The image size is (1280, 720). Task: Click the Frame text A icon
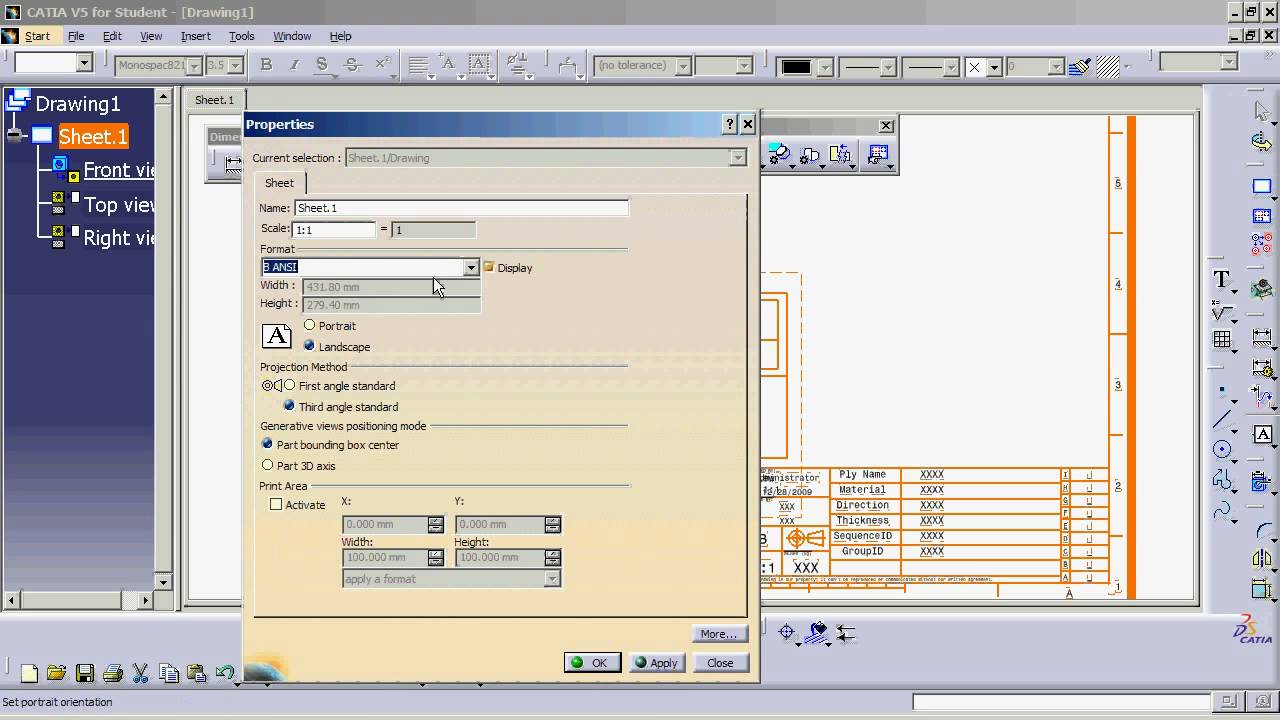[x=1262, y=435]
